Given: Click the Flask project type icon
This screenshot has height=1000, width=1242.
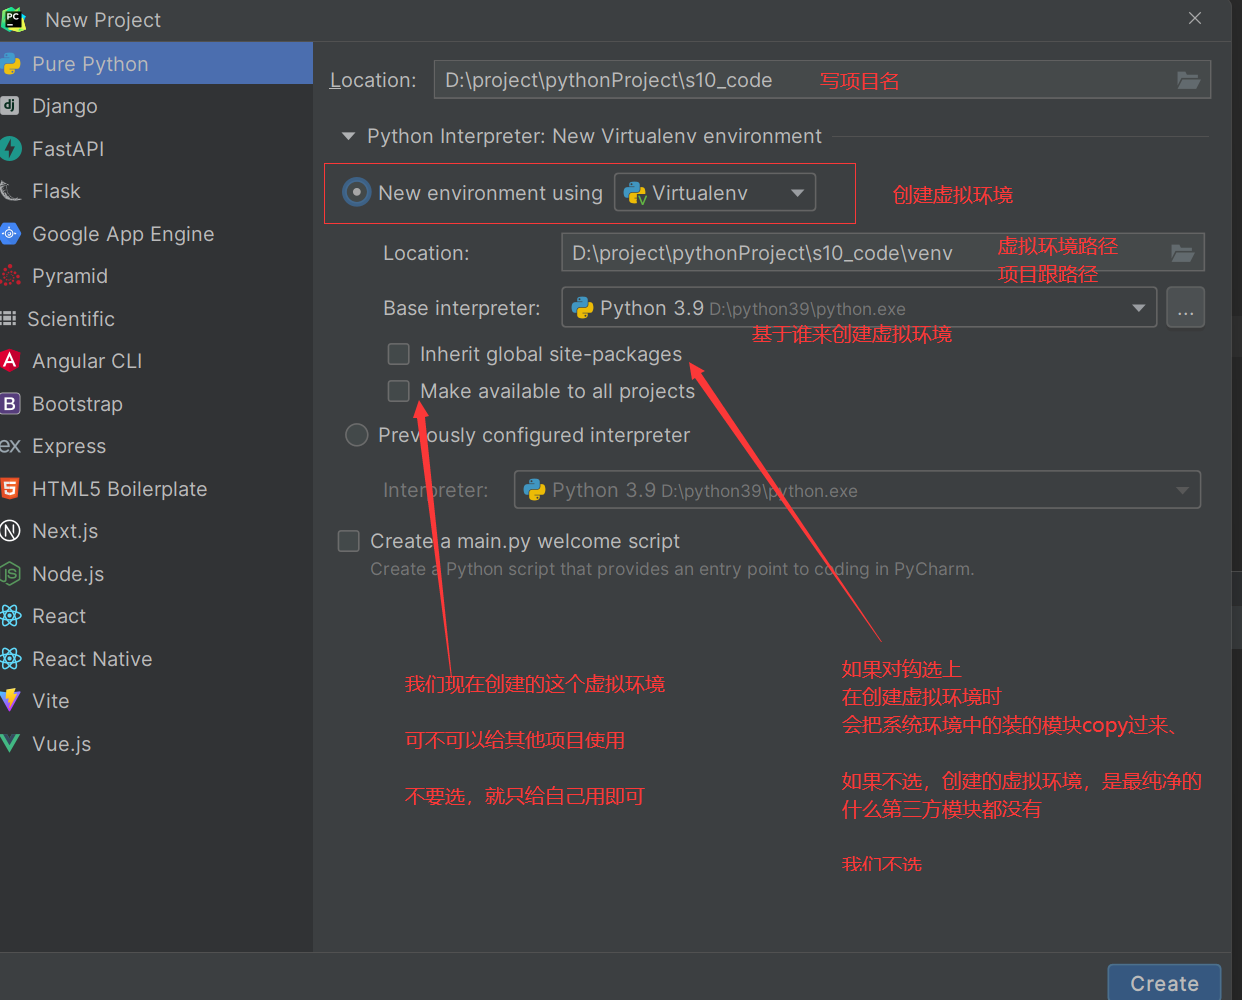Looking at the screenshot, I should (x=10, y=191).
